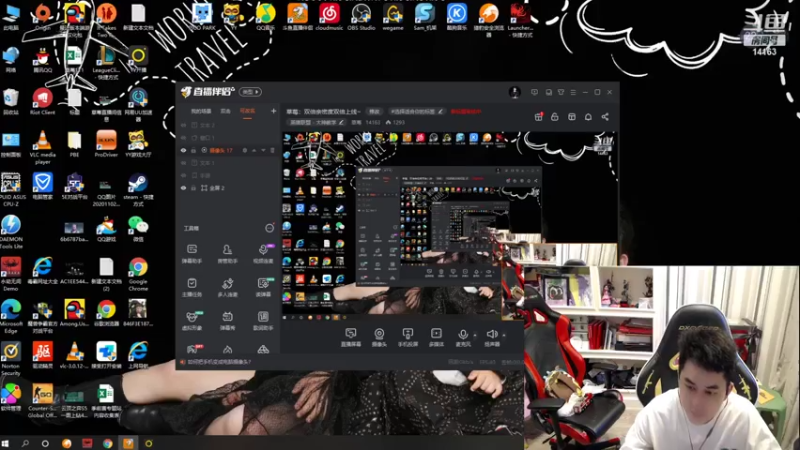800x450 pixels.
Task: Delete the 摄像头 17 source with trash icon
Action: click(272, 151)
